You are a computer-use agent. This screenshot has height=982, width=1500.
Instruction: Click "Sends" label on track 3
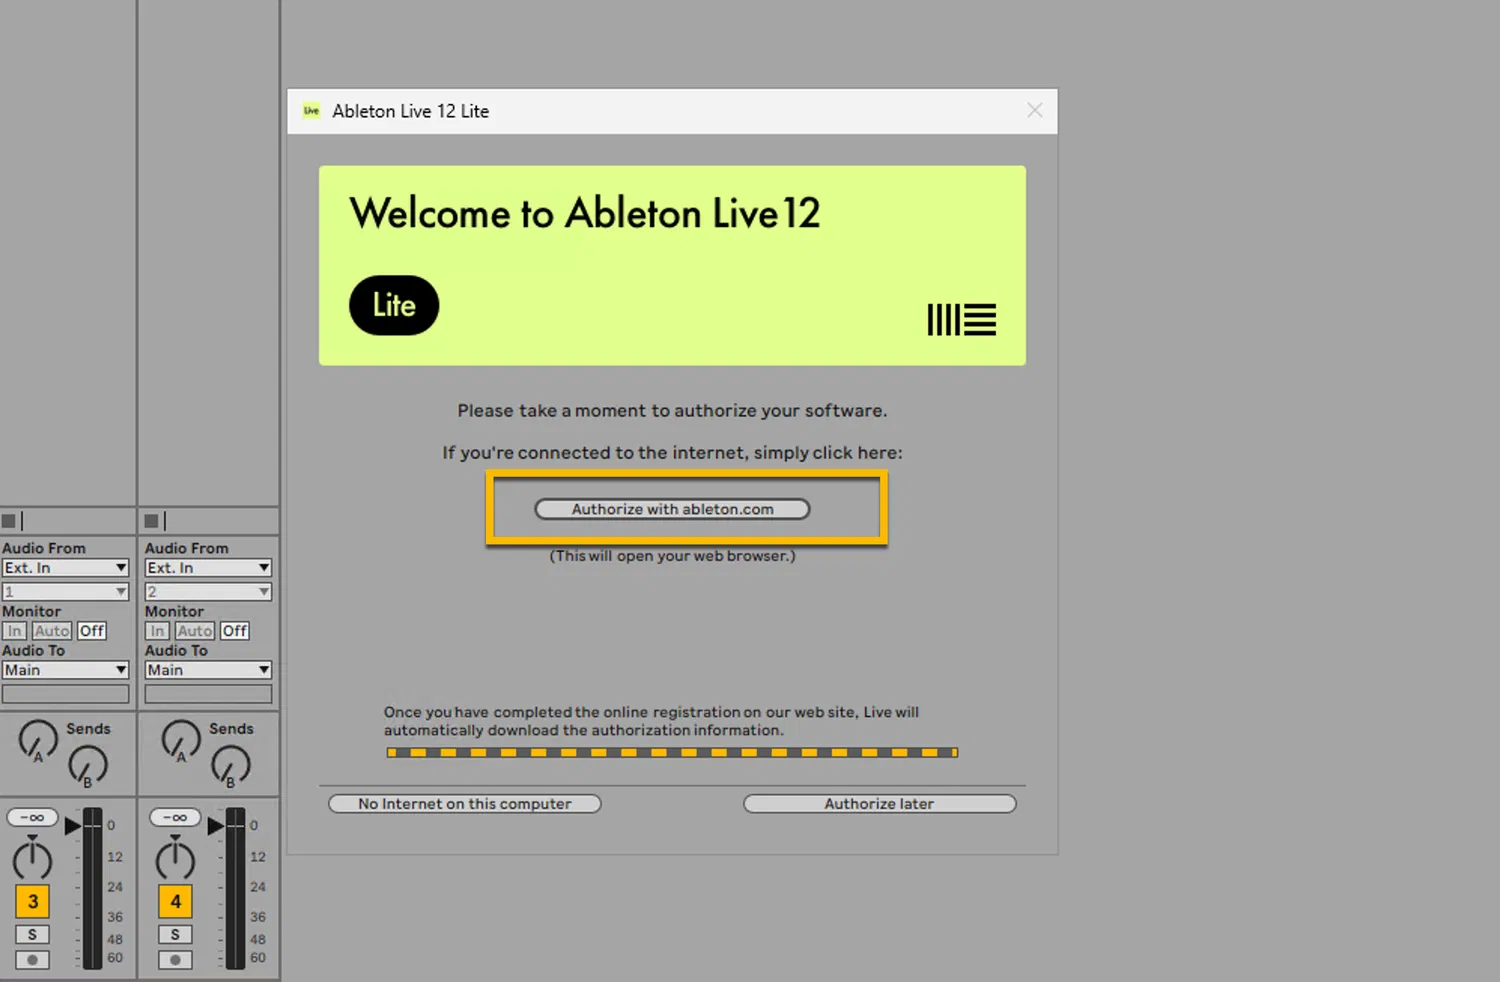coord(88,729)
